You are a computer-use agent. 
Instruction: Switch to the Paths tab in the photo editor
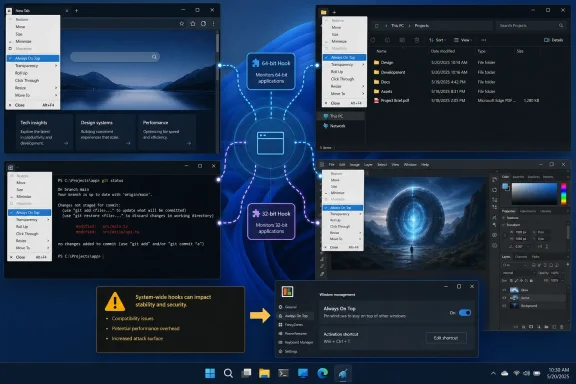(536, 256)
